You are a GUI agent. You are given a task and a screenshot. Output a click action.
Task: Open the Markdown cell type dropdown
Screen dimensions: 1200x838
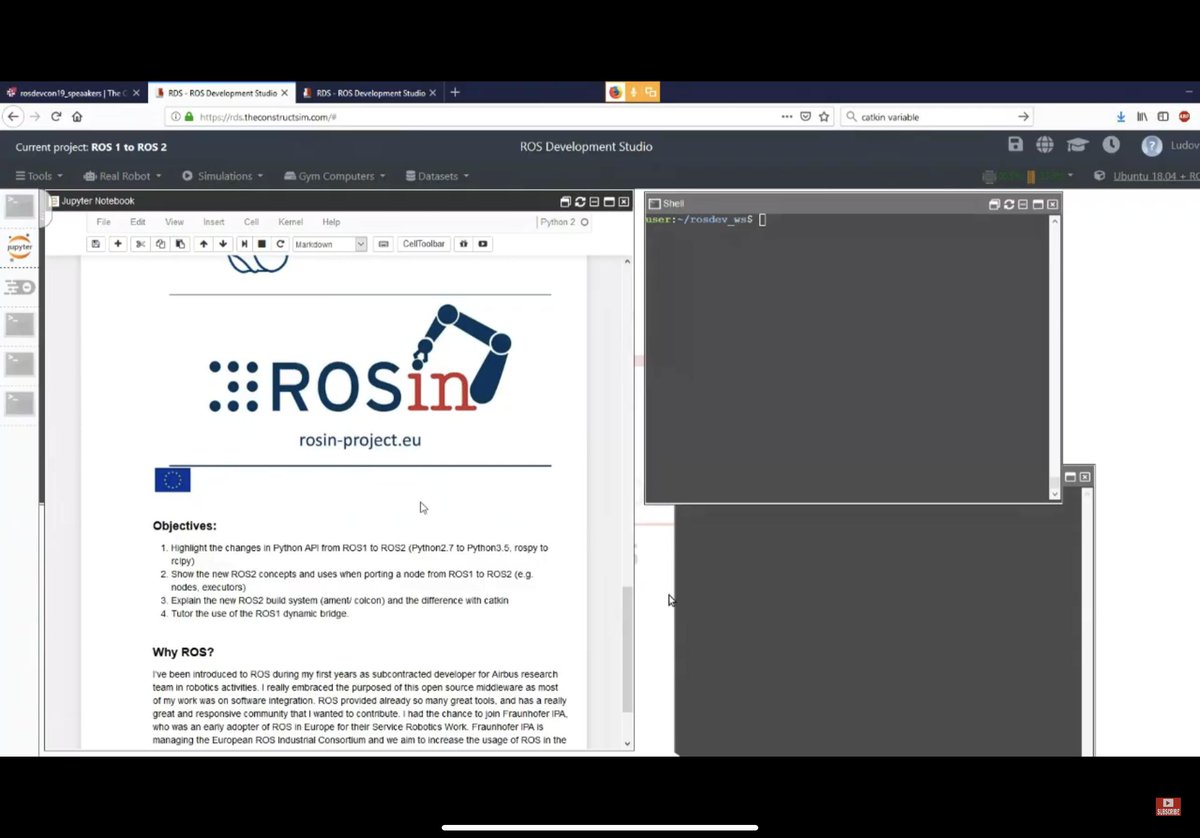coord(330,244)
